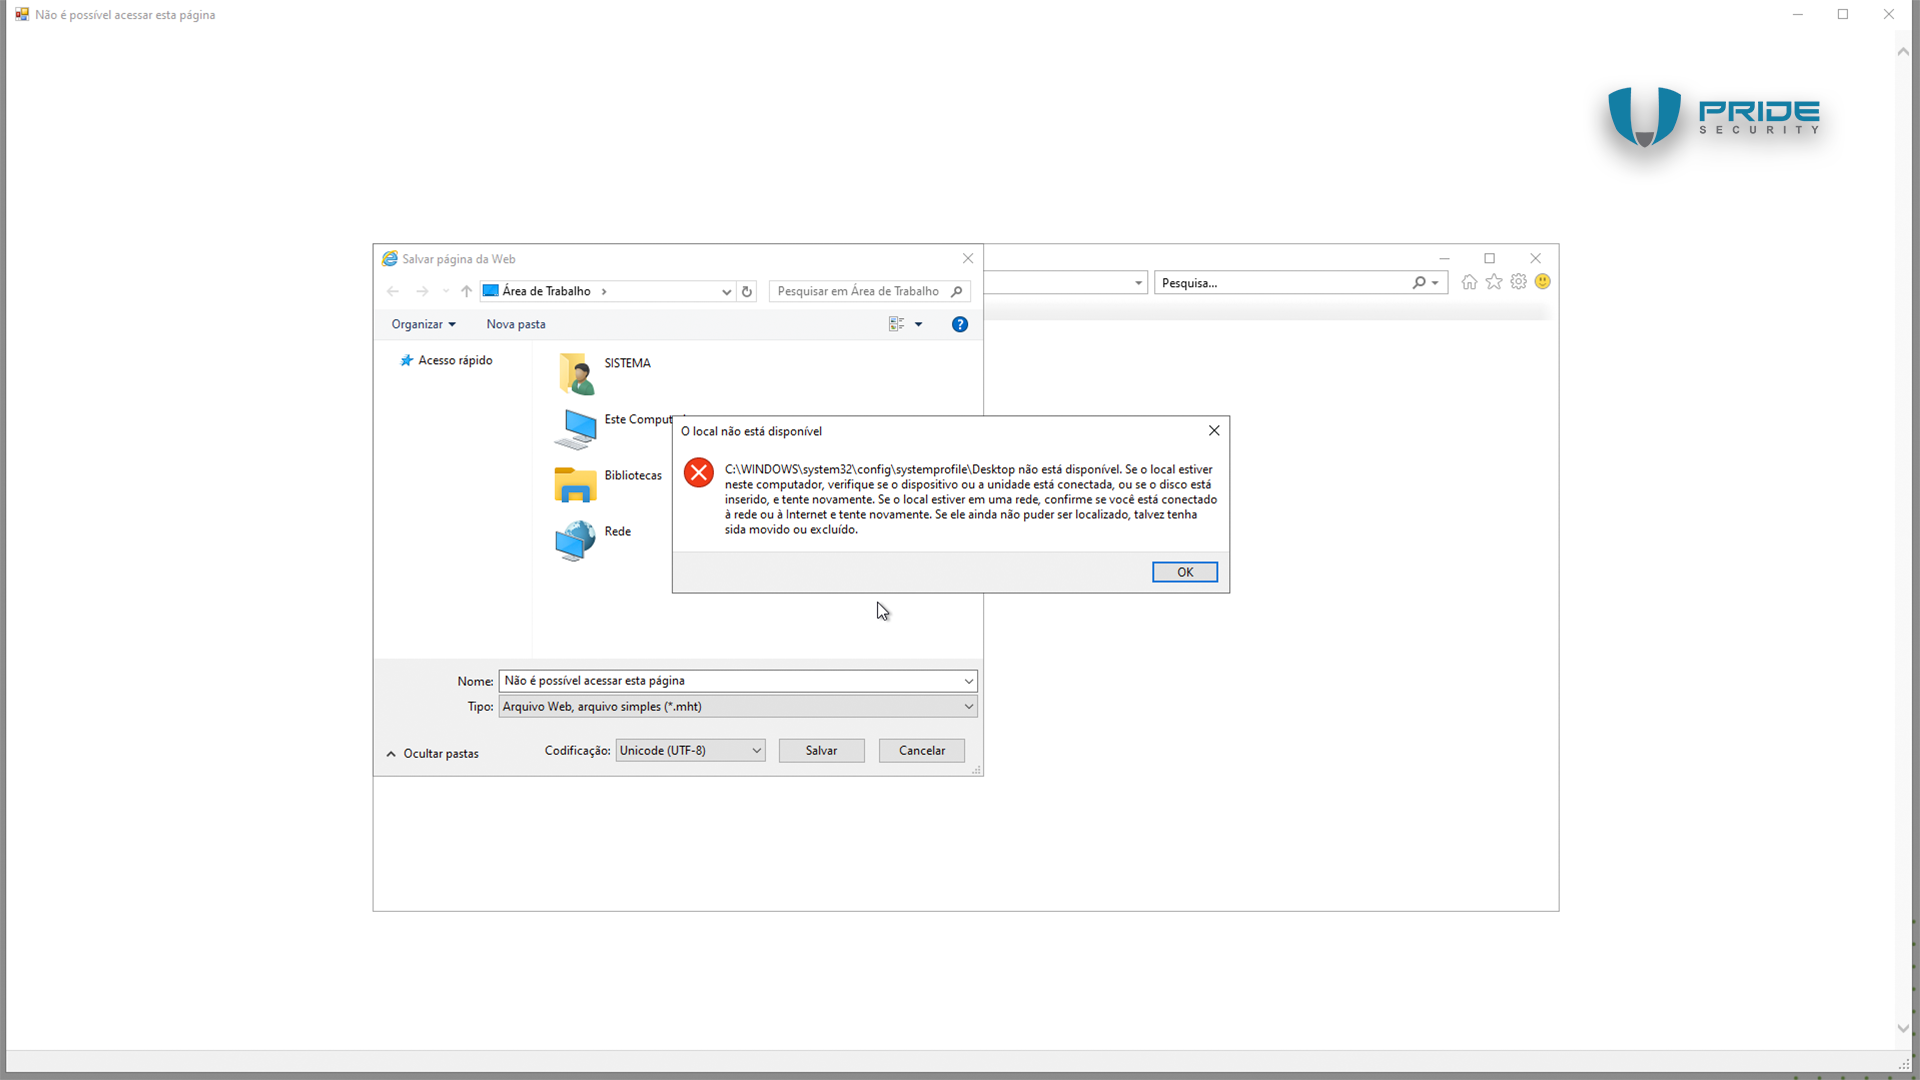Click the smiley feedback icon

coord(1543,282)
